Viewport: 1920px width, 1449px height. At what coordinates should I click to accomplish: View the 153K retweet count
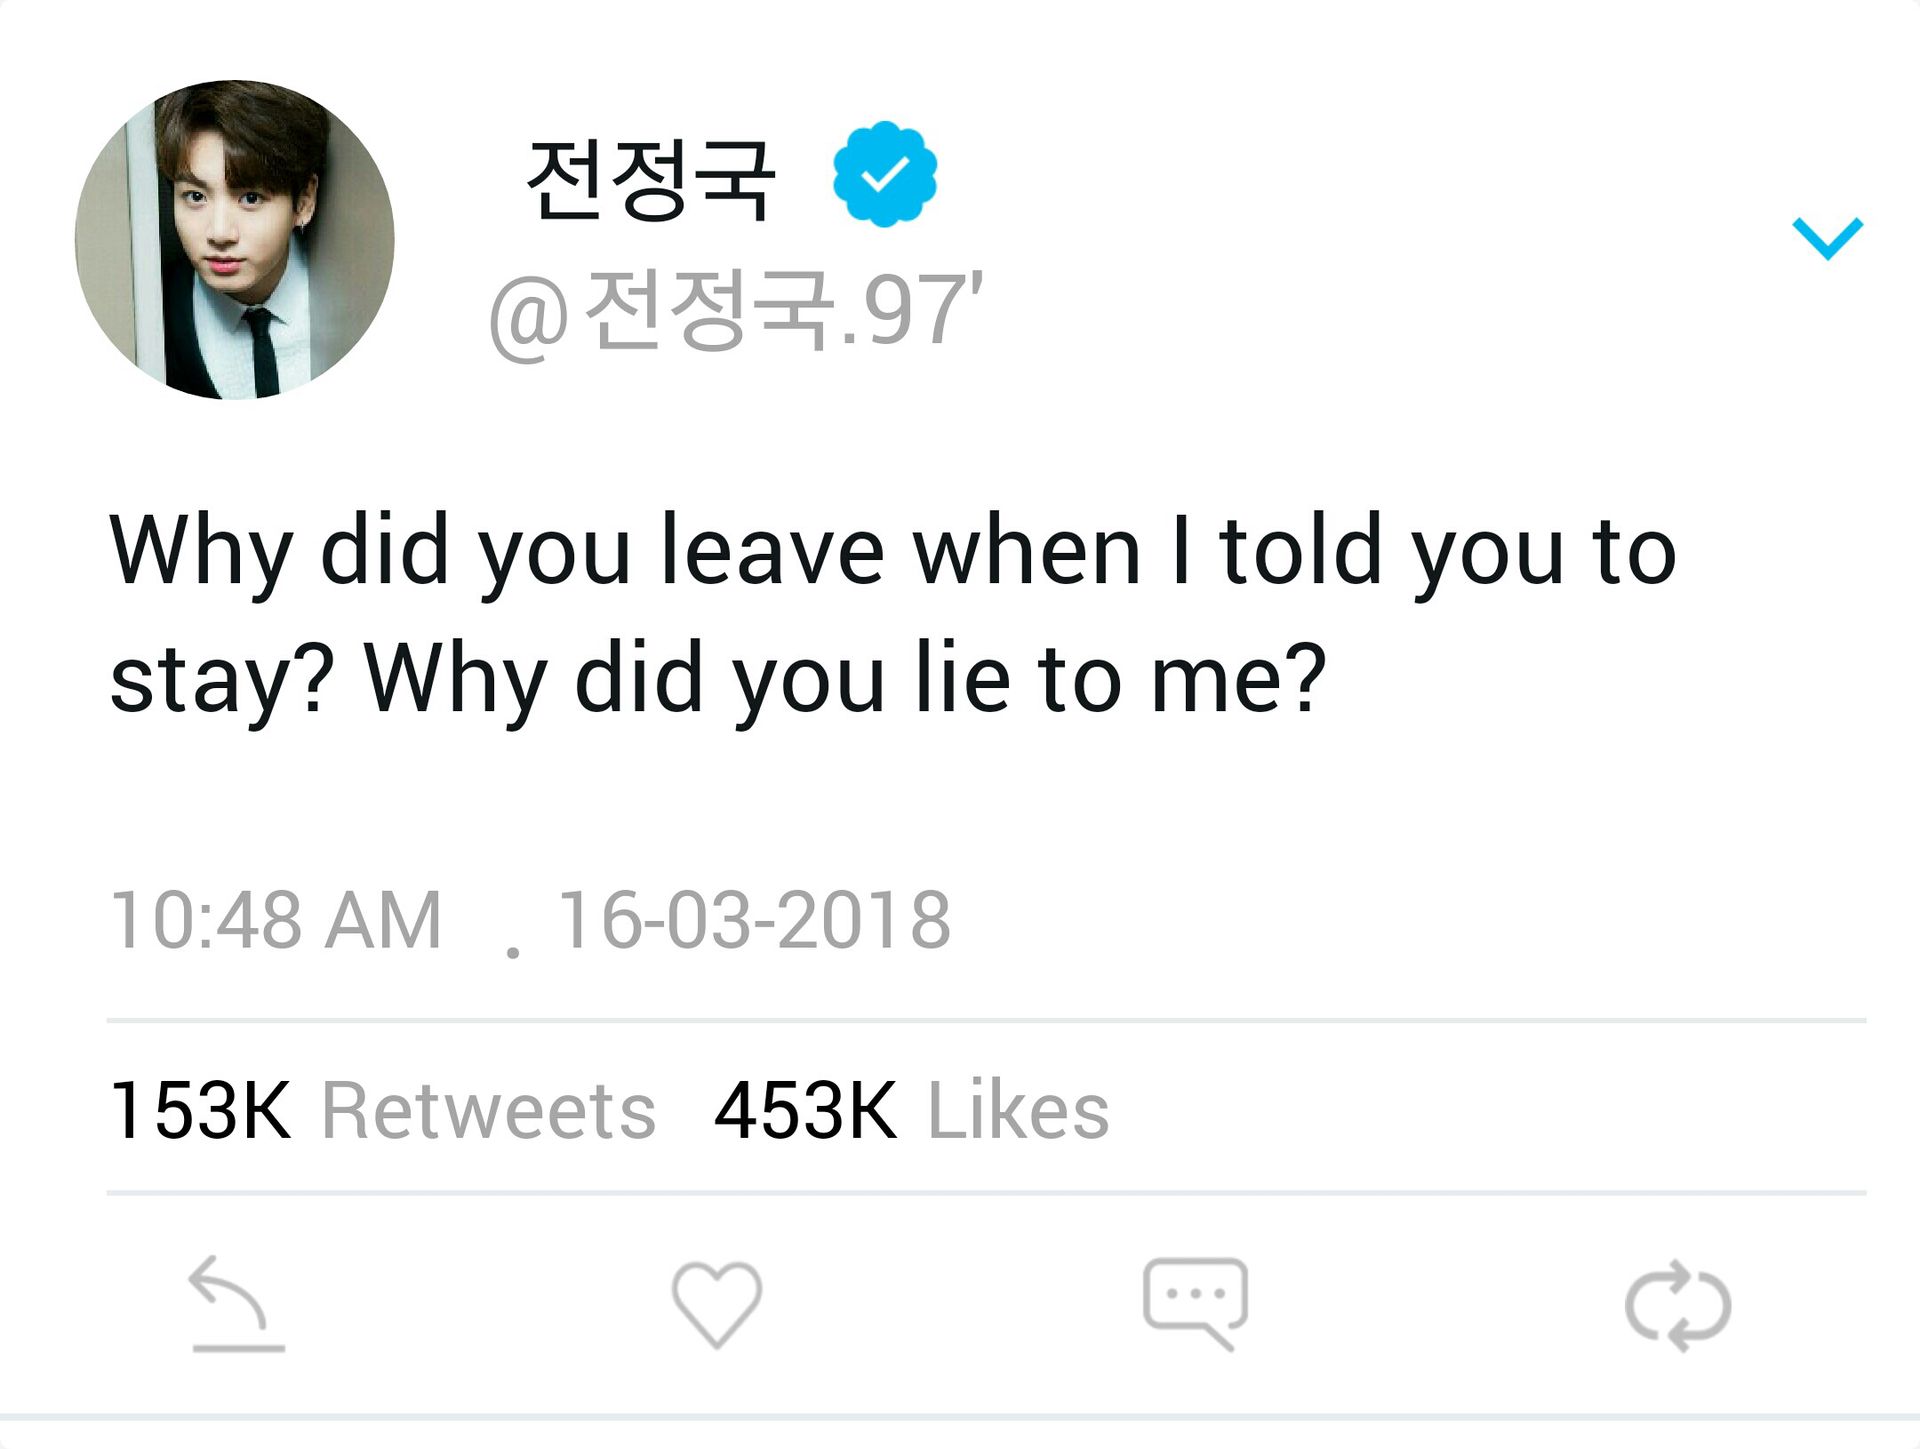coord(201,1110)
